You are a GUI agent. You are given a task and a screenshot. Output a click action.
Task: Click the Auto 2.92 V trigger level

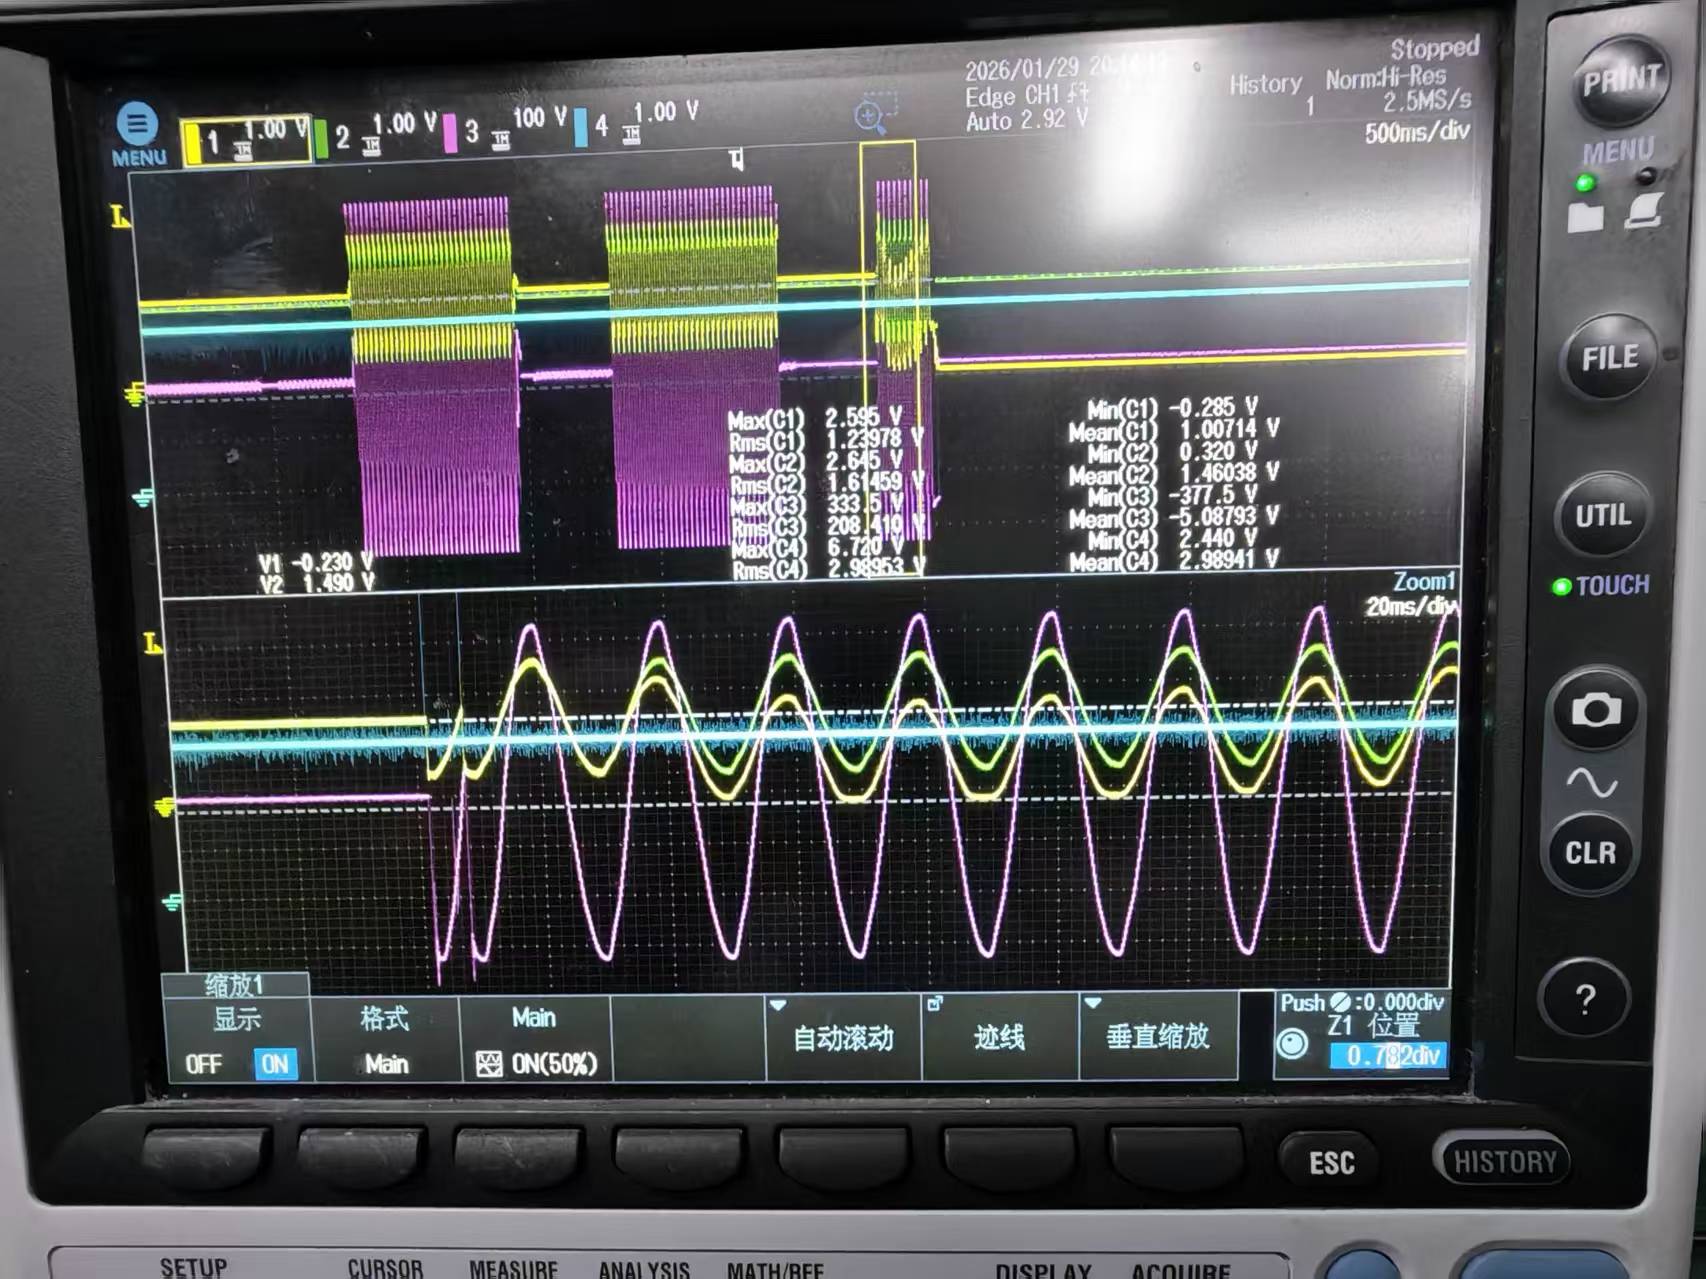pos(1027,120)
